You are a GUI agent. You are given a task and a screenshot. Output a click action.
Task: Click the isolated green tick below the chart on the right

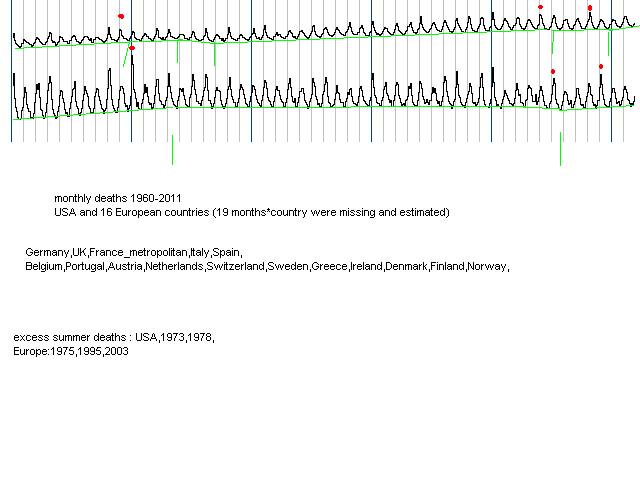tap(560, 149)
